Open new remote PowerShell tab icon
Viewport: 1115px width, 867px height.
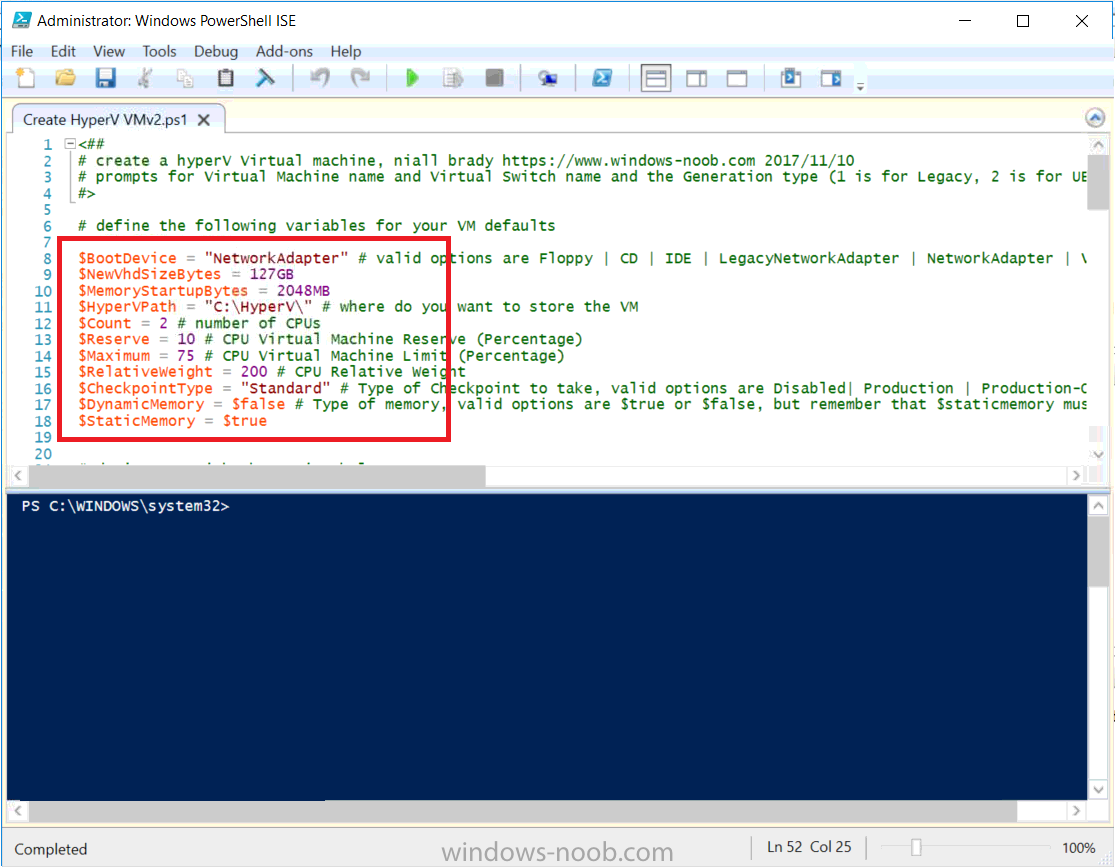[x=547, y=78]
